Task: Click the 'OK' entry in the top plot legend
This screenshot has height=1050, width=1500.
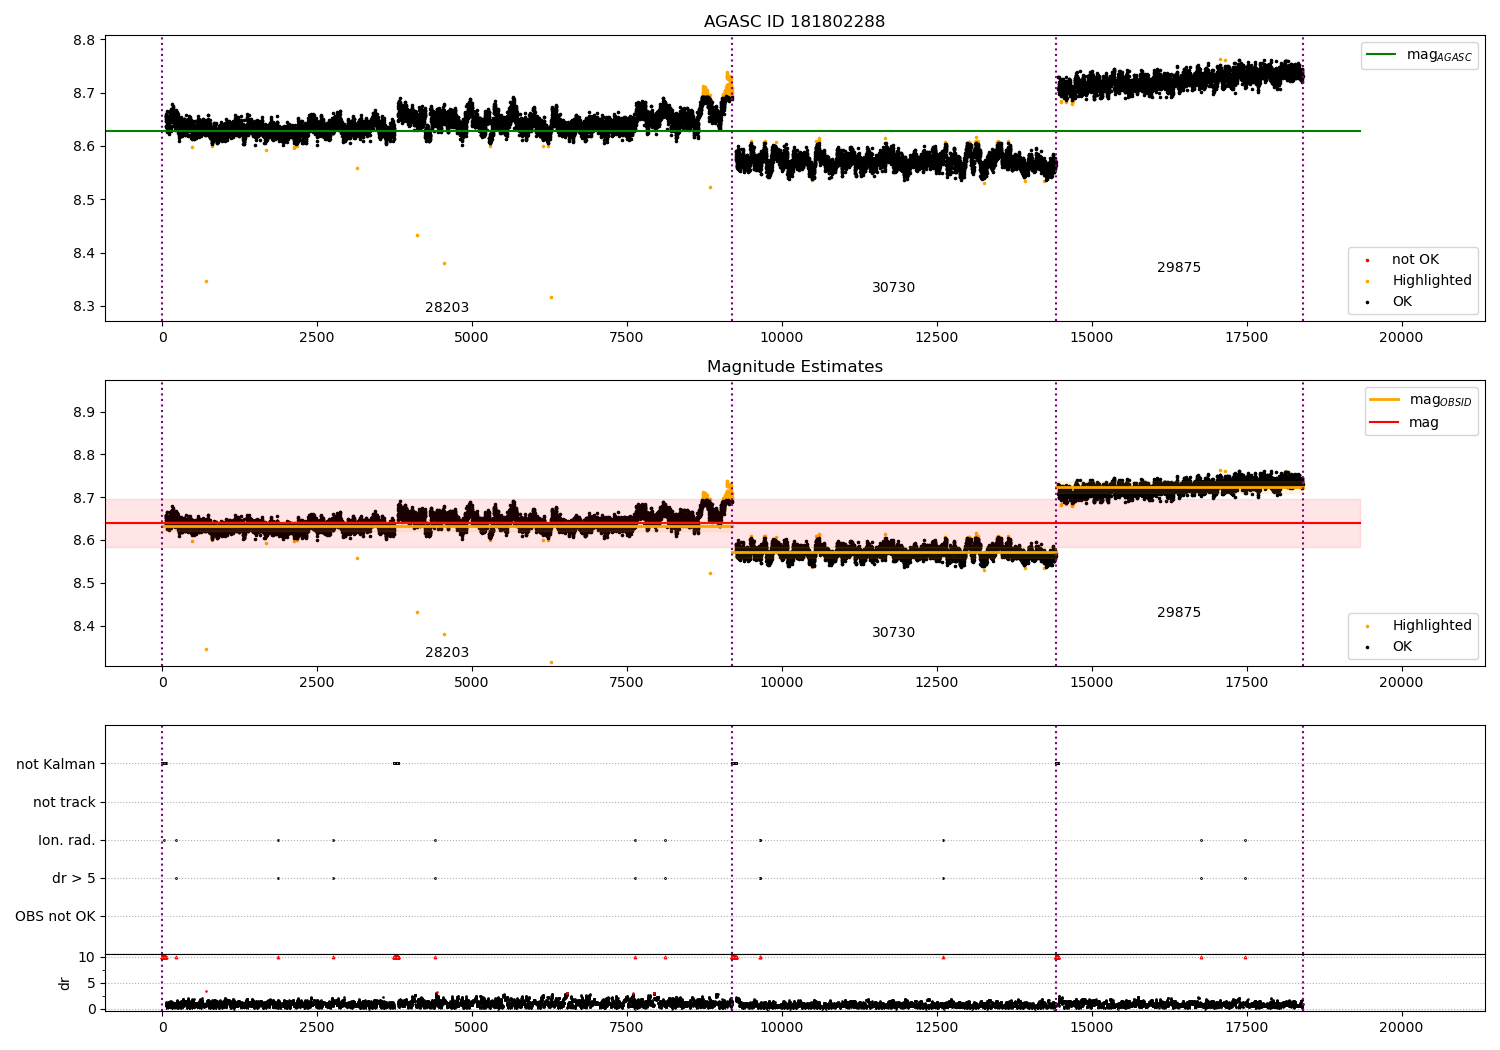Action: coord(1402,302)
